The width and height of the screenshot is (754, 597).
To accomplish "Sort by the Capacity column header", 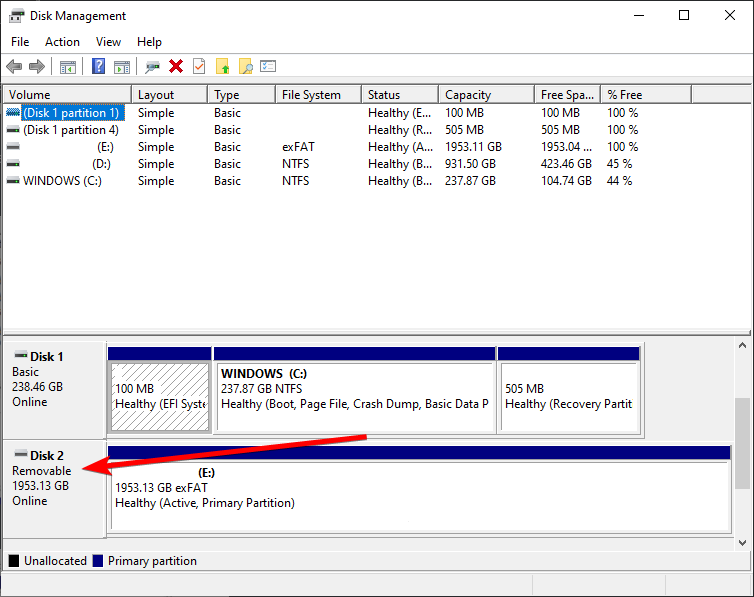I will pyautogui.click(x=487, y=95).
